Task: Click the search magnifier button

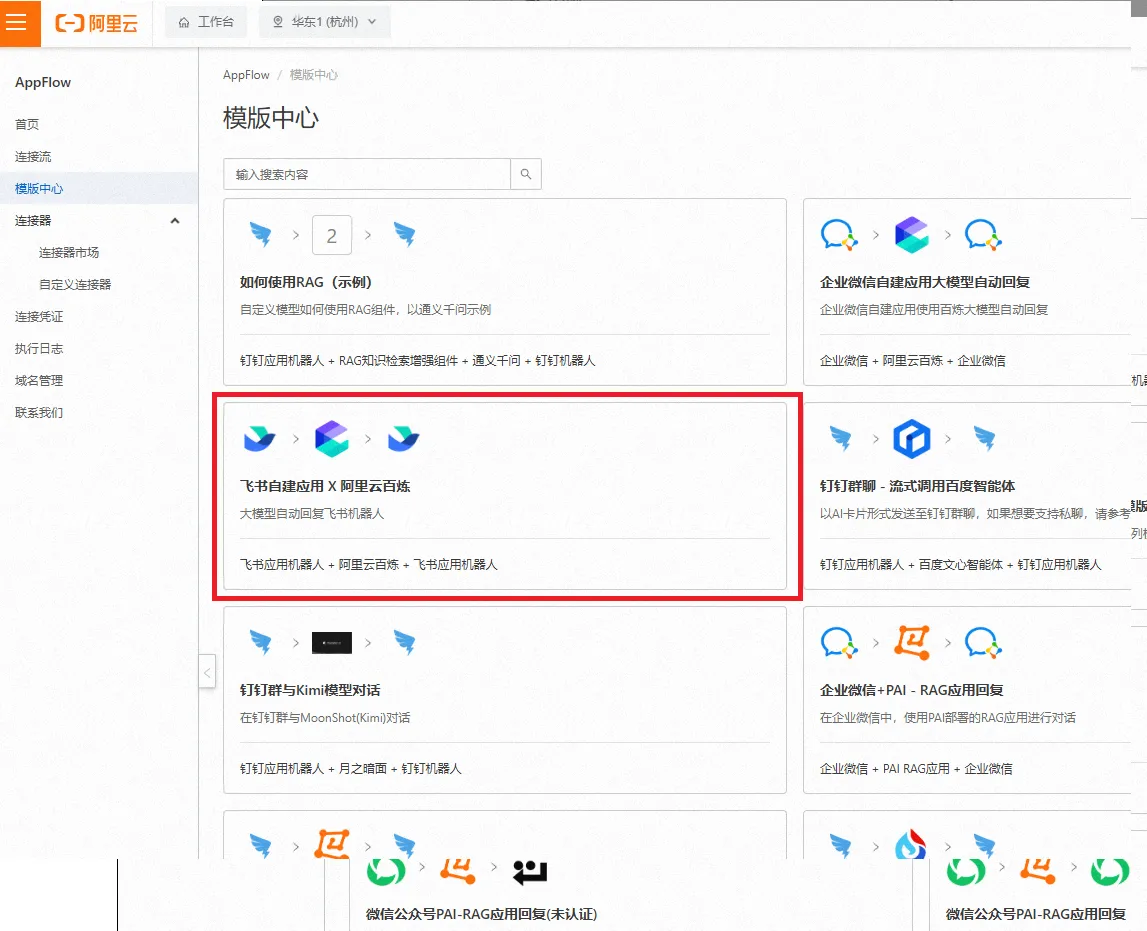Action: (526, 174)
